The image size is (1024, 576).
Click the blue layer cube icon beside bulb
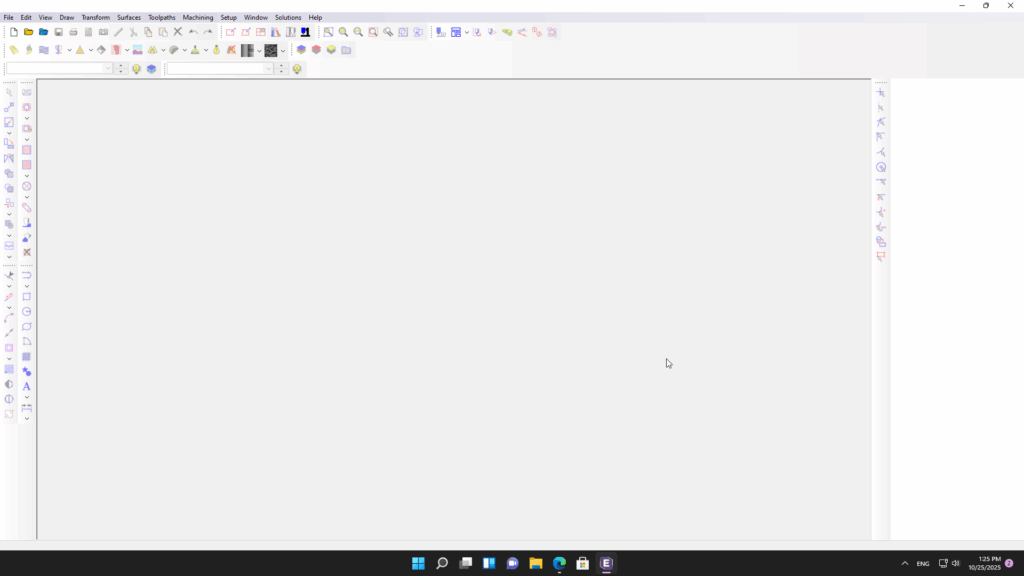click(x=152, y=69)
